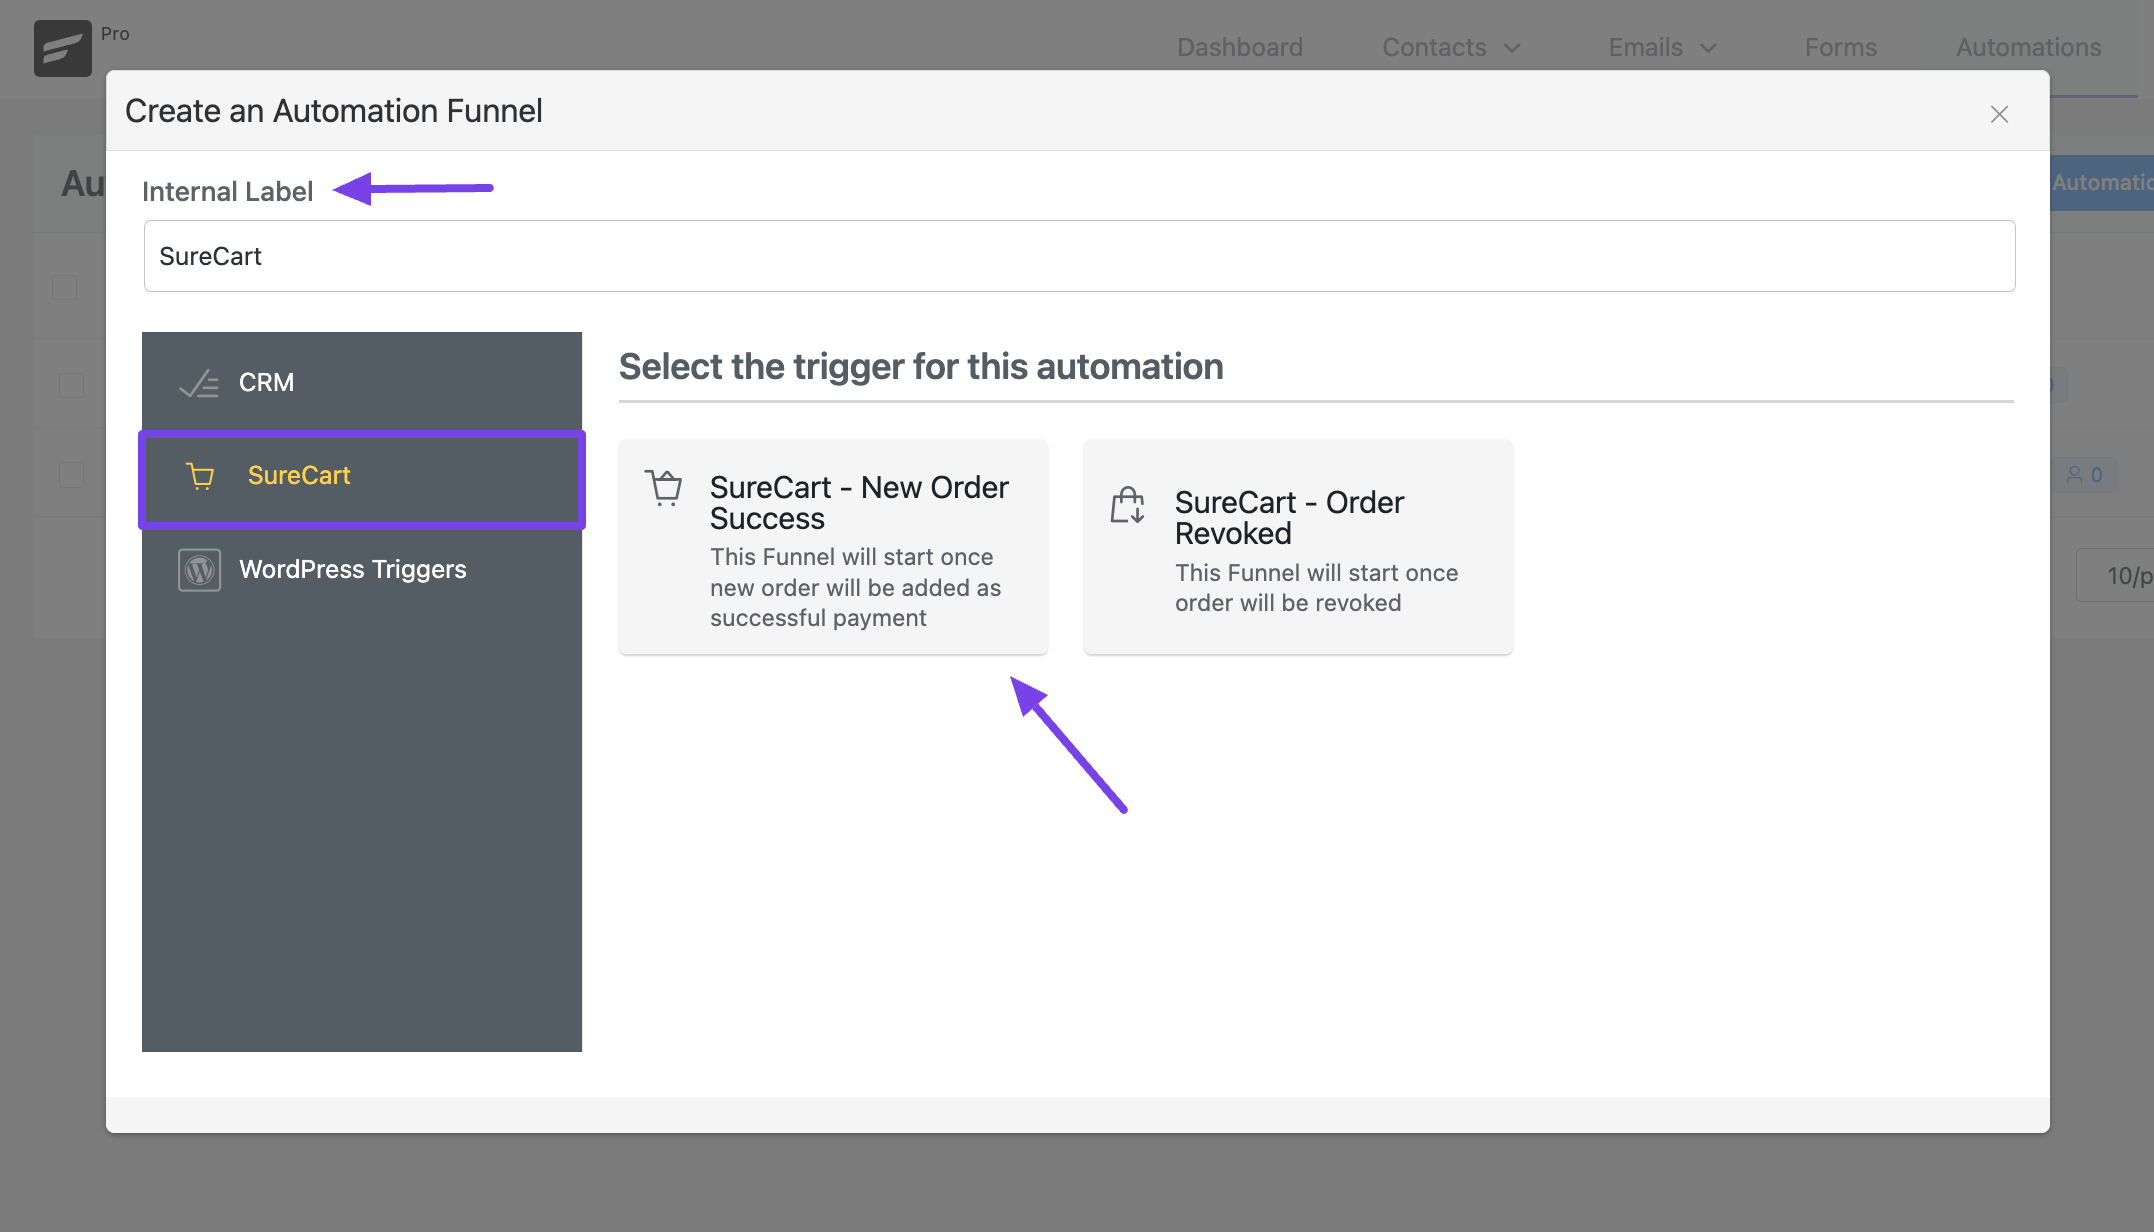Click the SureCart cart icon in sidebar
2154x1232 pixels.
tap(200, 476)
